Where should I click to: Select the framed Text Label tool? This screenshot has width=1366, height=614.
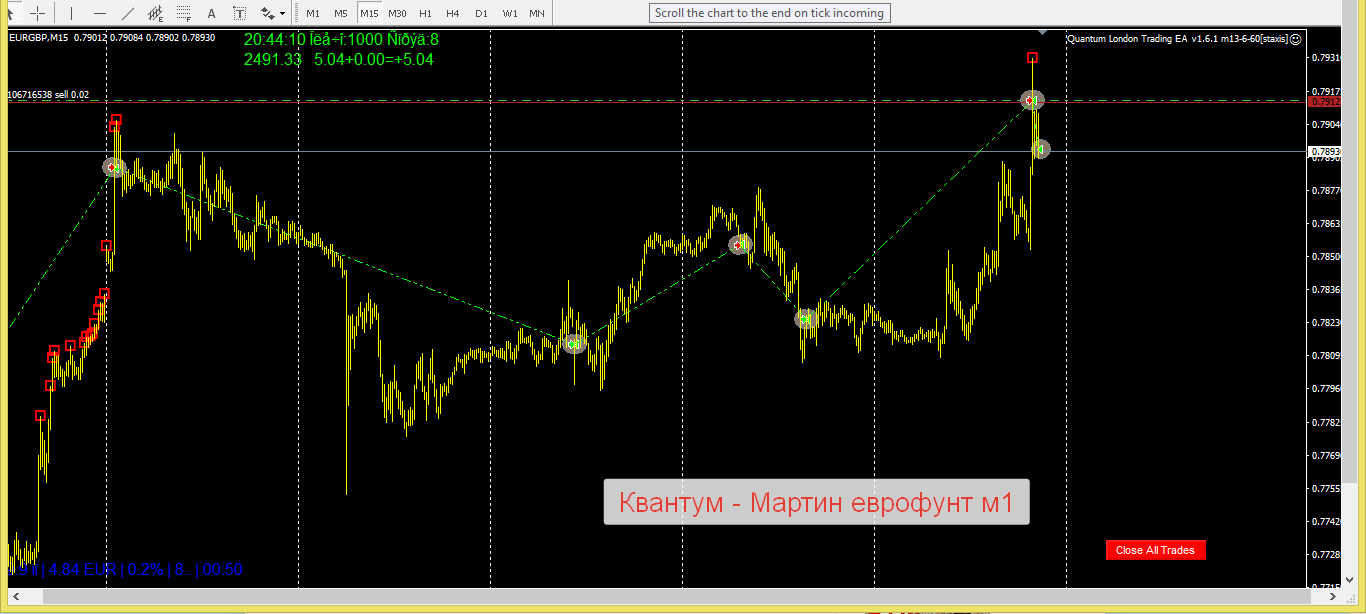point(239,13)
